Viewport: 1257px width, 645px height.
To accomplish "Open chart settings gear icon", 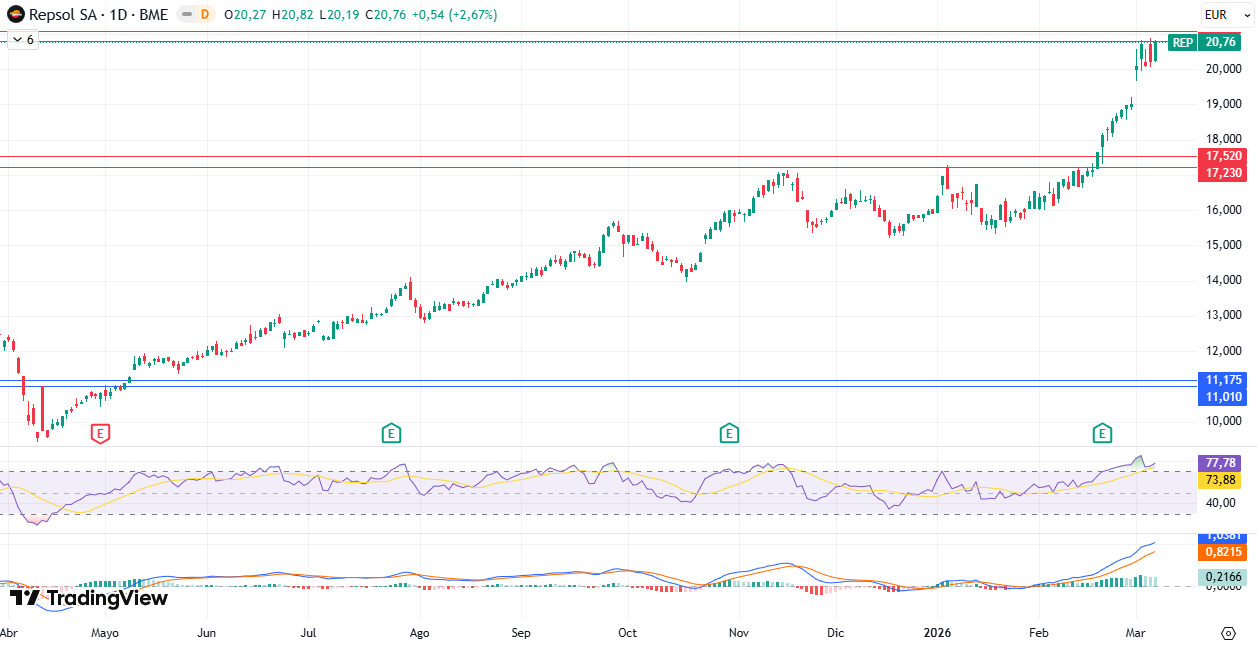I will click(1228, 633).
